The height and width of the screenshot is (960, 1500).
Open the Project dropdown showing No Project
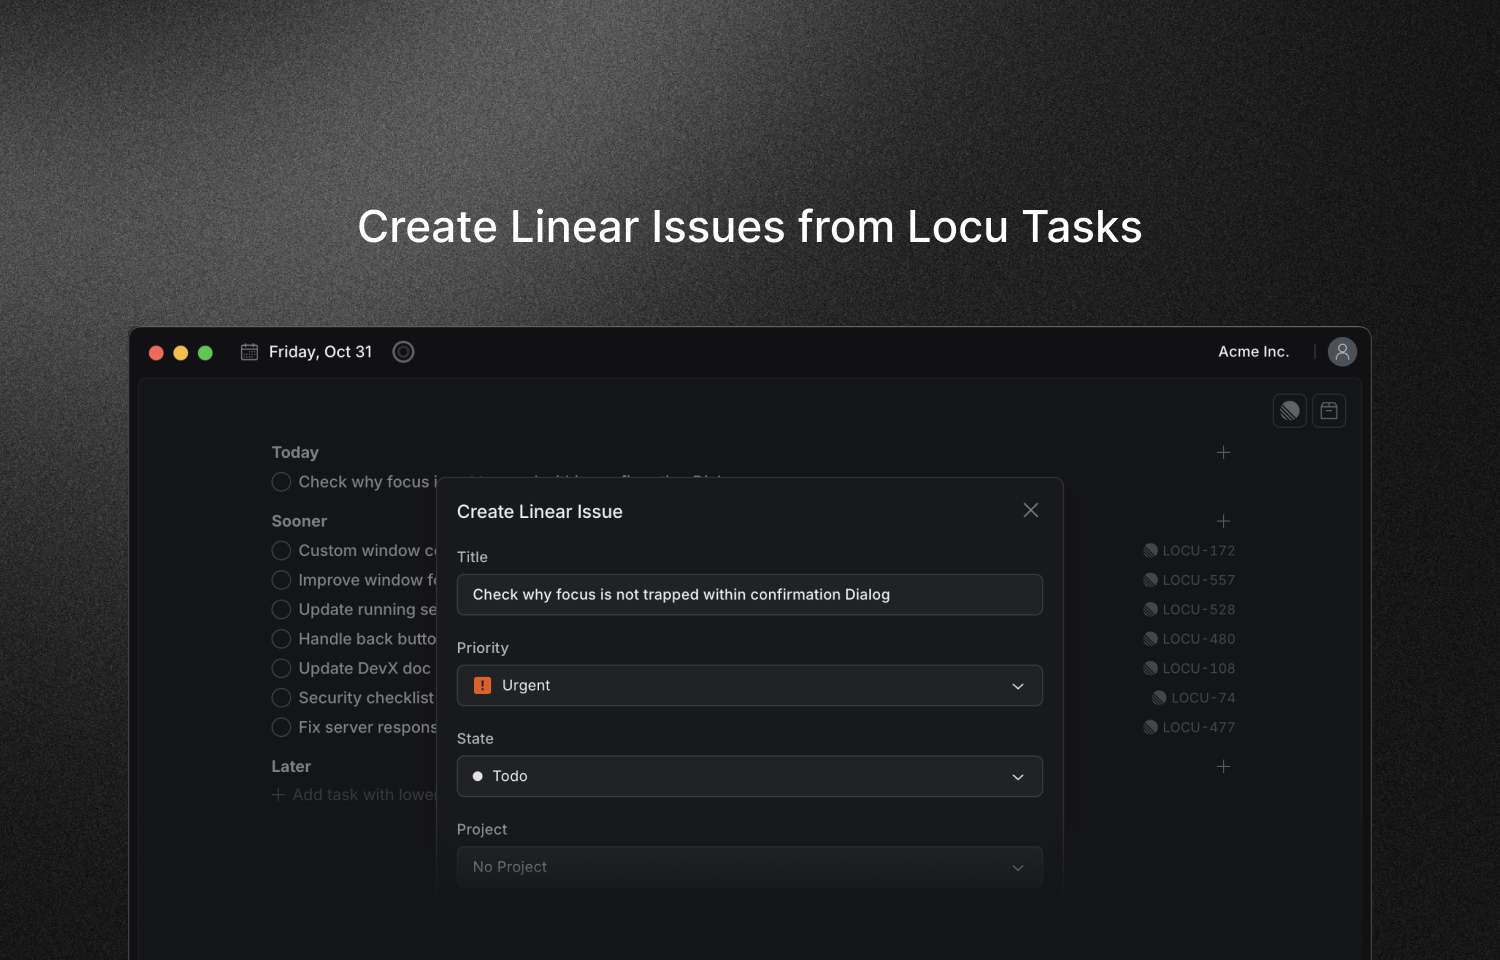[750, 867]
